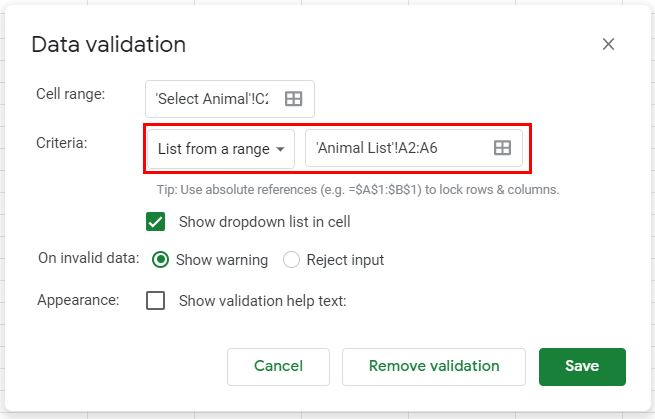Select the Show warning radio button
The width and height of the screenshot is (655, 419).
pyautogui.click(x=159, y=260)
